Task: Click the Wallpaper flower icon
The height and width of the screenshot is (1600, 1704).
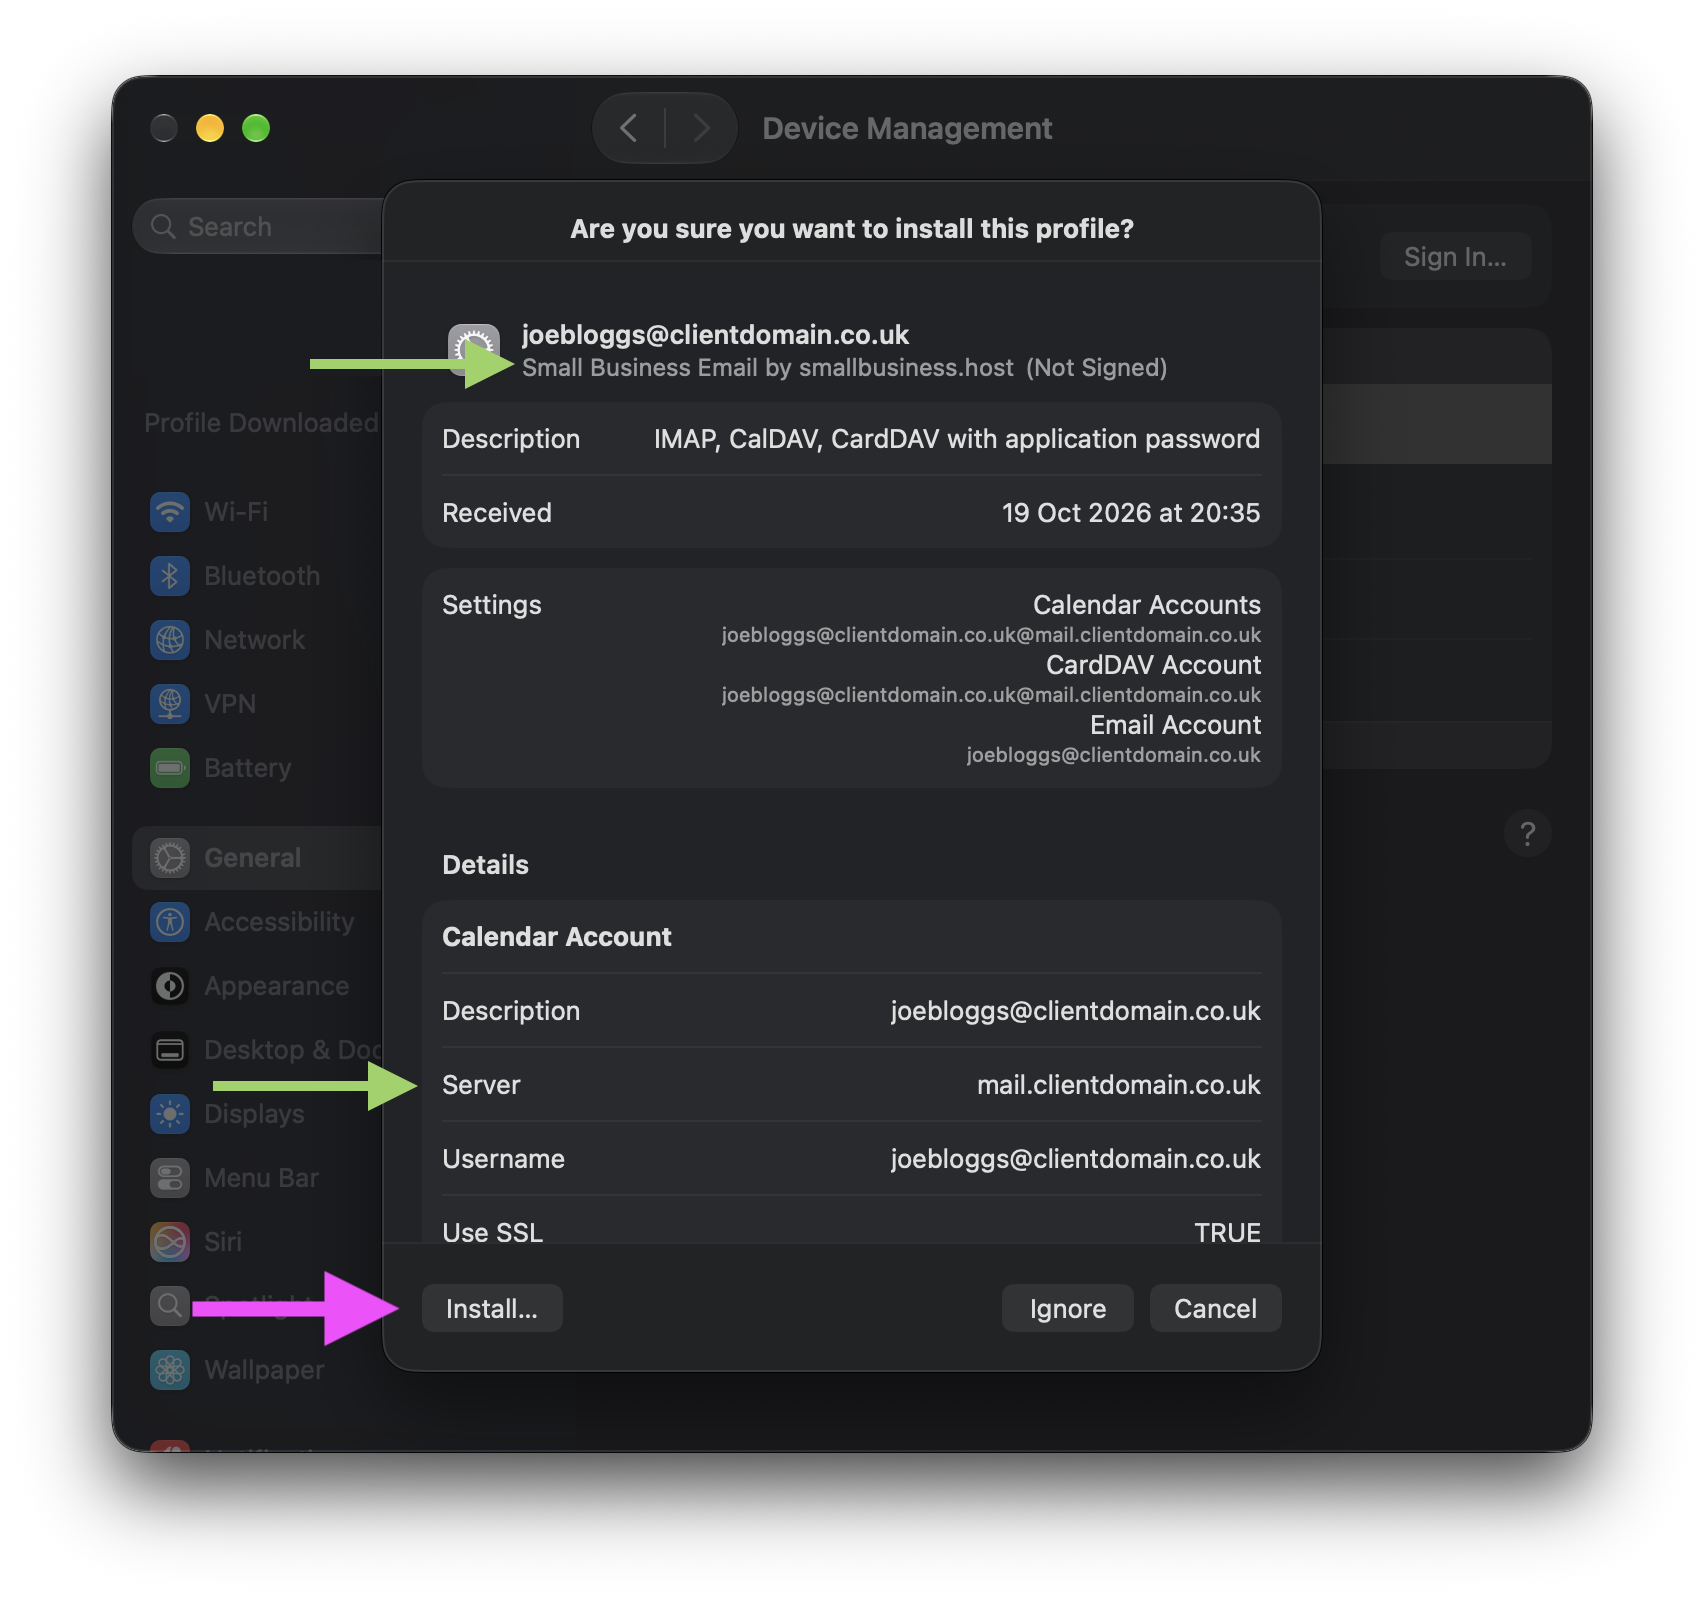Action: [x=170, y=1370]
